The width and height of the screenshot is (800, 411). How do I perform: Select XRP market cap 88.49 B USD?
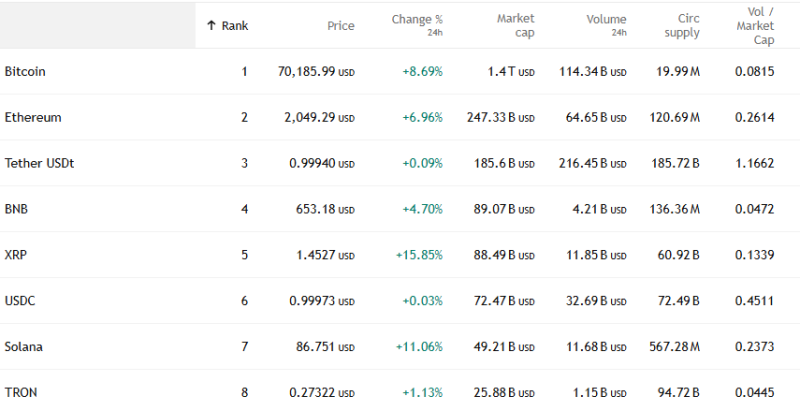[504, 255]
